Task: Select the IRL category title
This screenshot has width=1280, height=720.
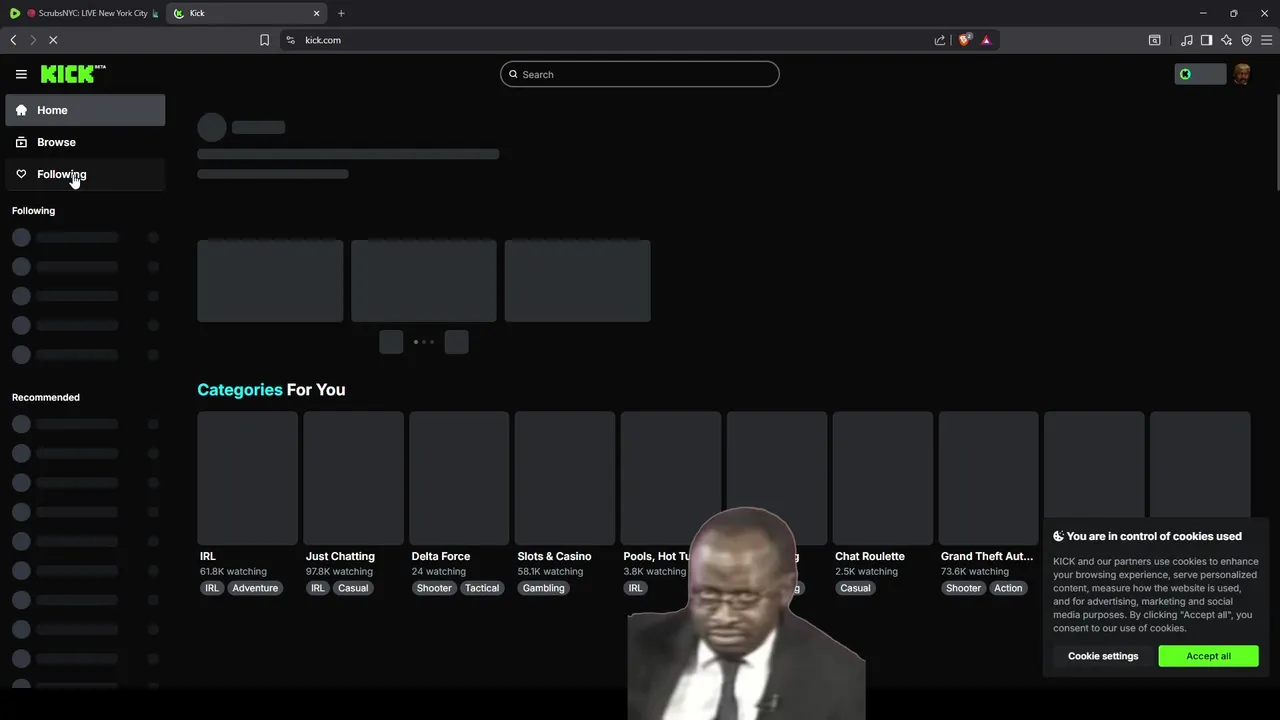Action: click(208, 556)
